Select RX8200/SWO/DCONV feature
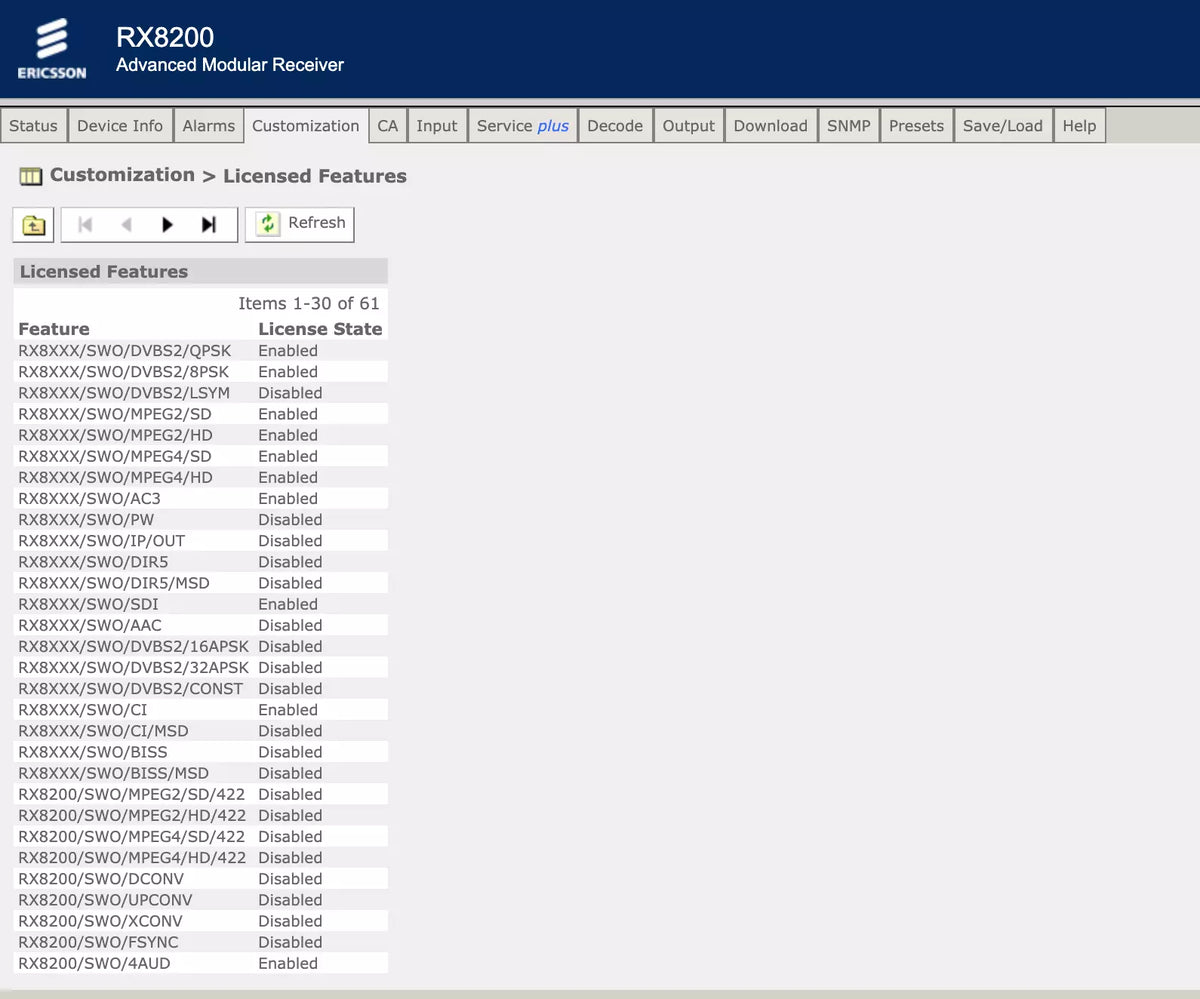Image resolution: width=1200 pixels, height=999 pixels. (x=101, y=879)
